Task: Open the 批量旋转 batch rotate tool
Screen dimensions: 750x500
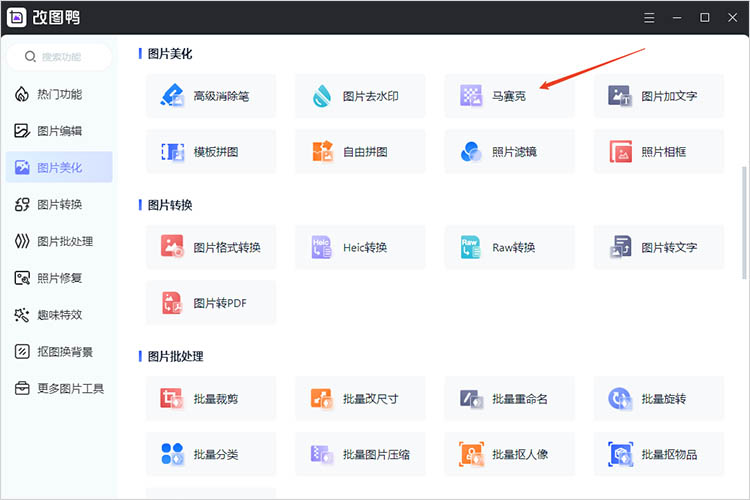Action: click(659, 399)
